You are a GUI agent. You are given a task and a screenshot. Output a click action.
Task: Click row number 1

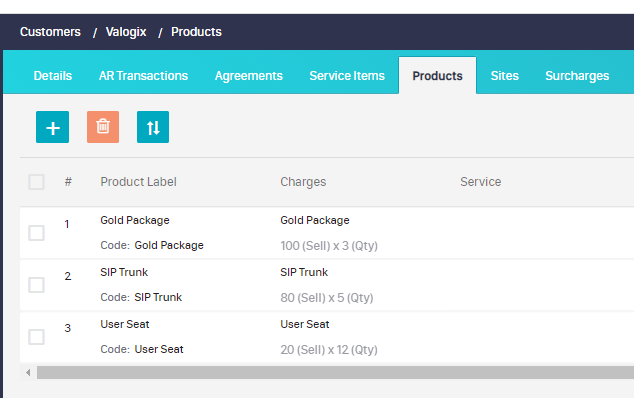click(67, 224)
